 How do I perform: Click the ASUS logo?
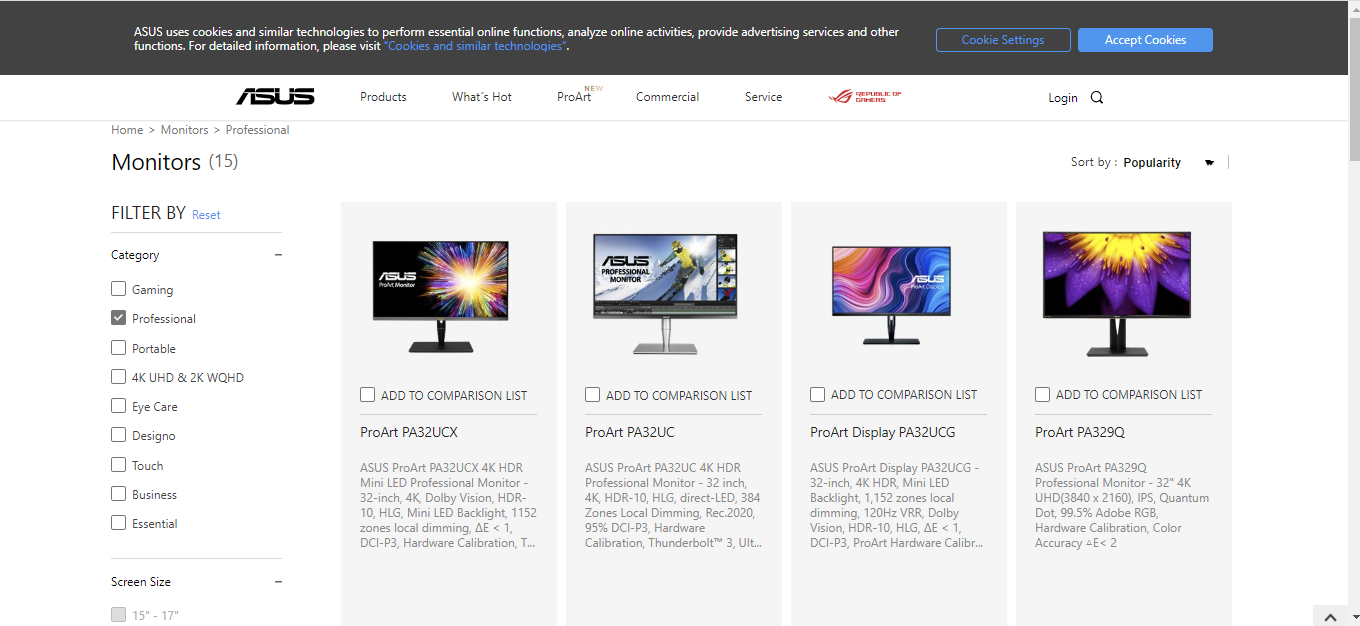(275, 97)
